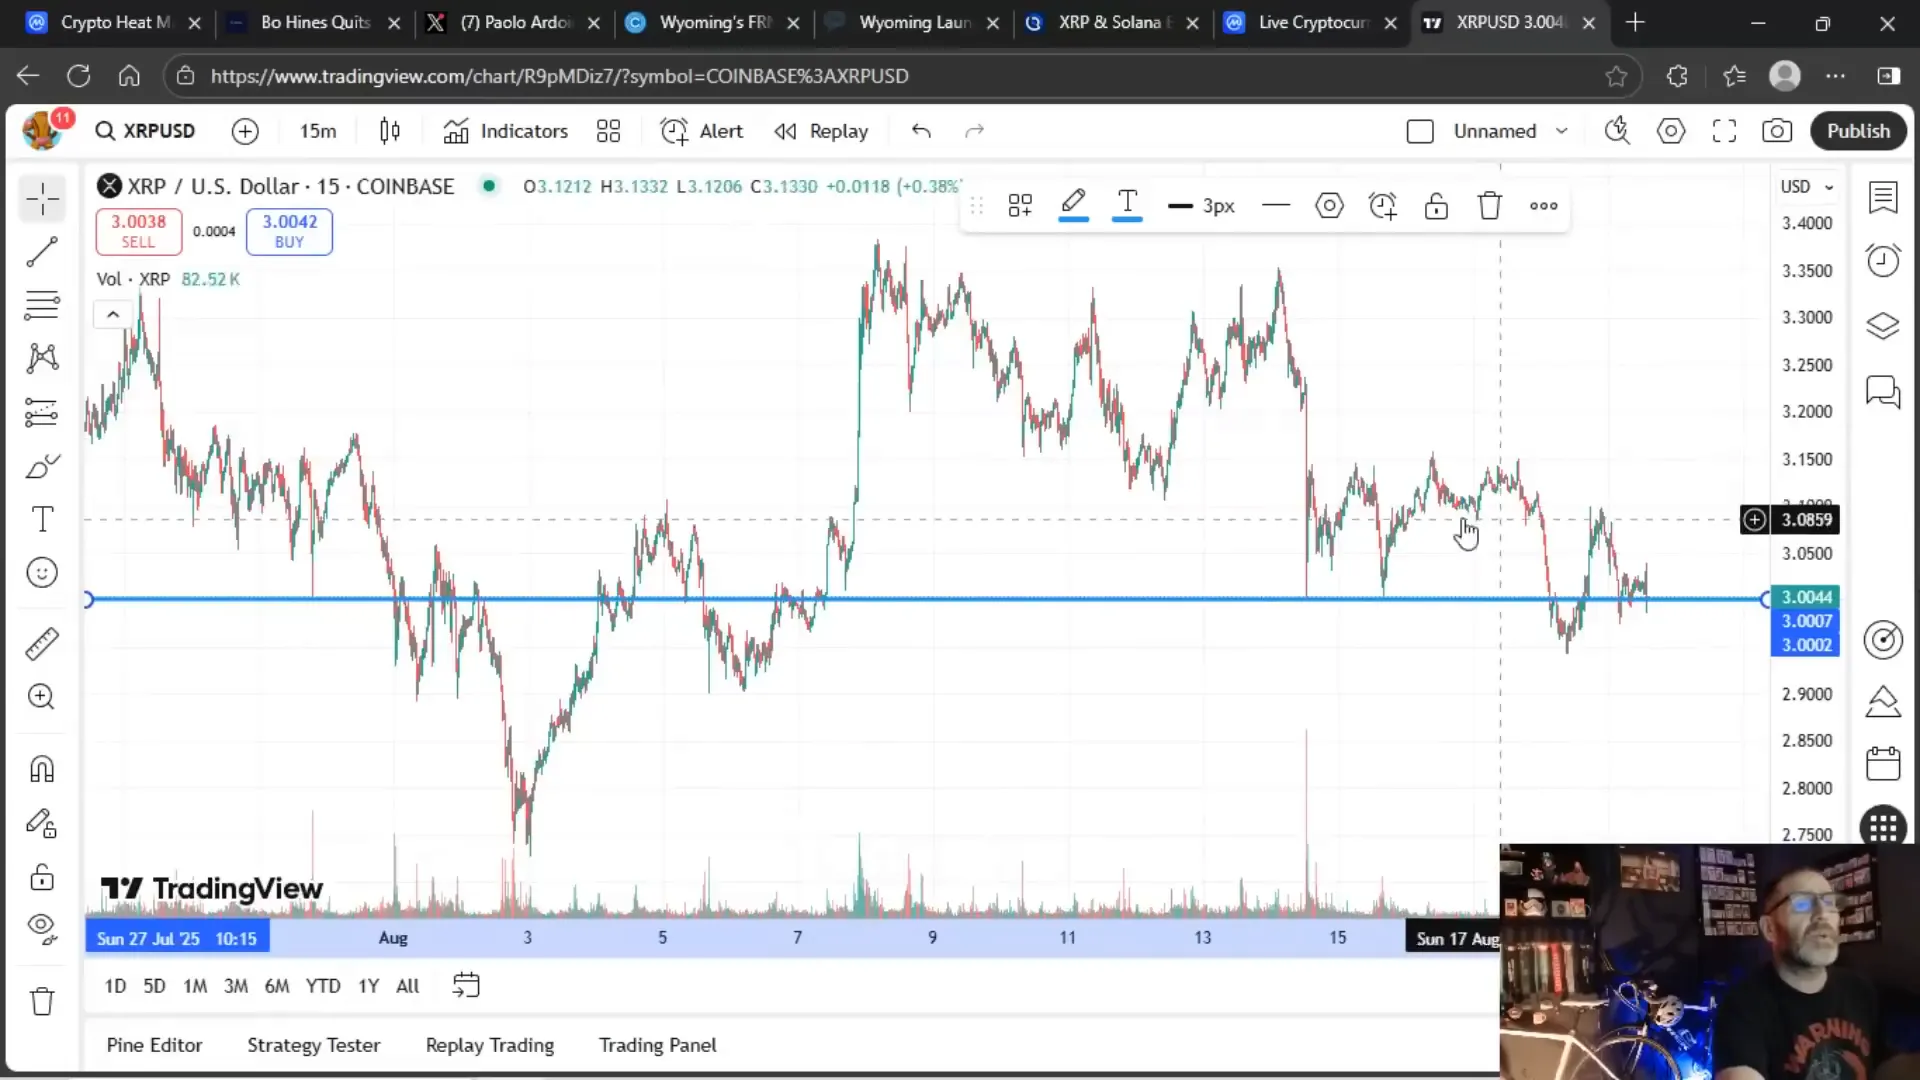Screen dimensions: 1920x1080
Task: Open the Strategy Tester tab
Action: click(x=313, y=1045)
